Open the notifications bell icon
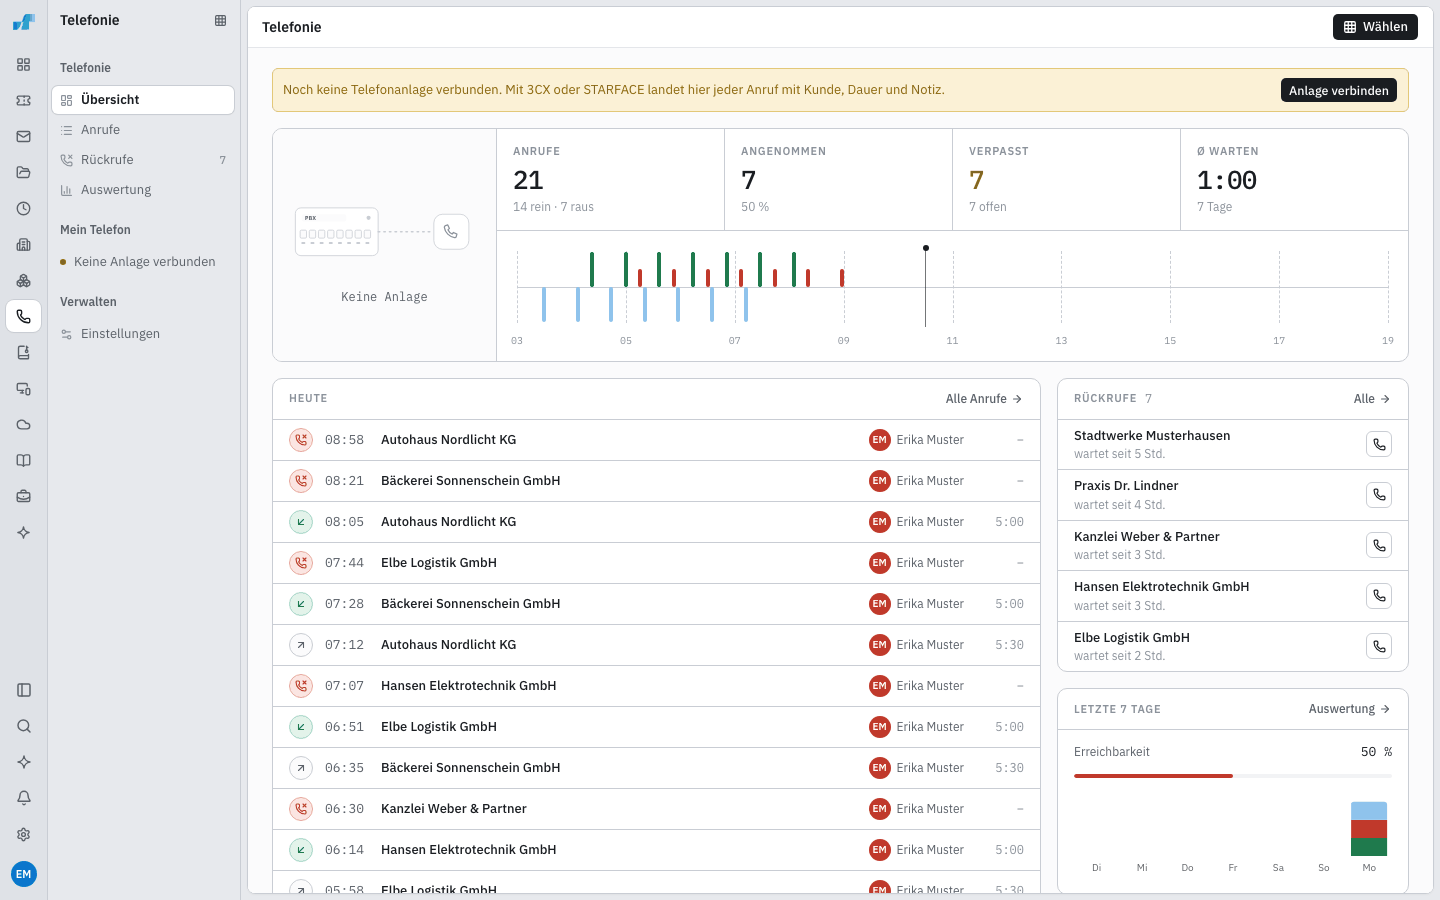Image resolution: width=1440 pixels, height=900 pixels. click(x=24, y=798)
